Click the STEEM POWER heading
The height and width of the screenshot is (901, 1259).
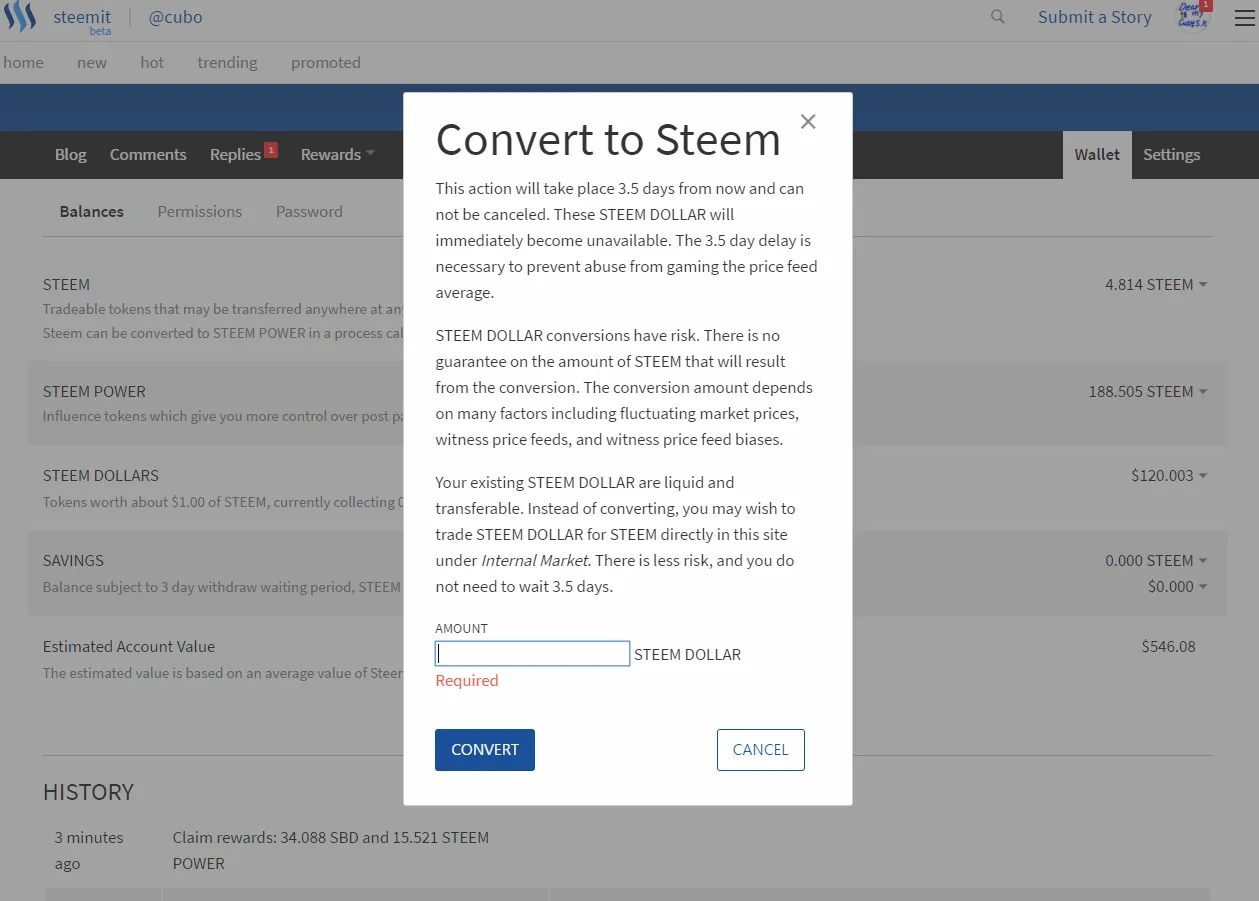(x=94, y=391)
